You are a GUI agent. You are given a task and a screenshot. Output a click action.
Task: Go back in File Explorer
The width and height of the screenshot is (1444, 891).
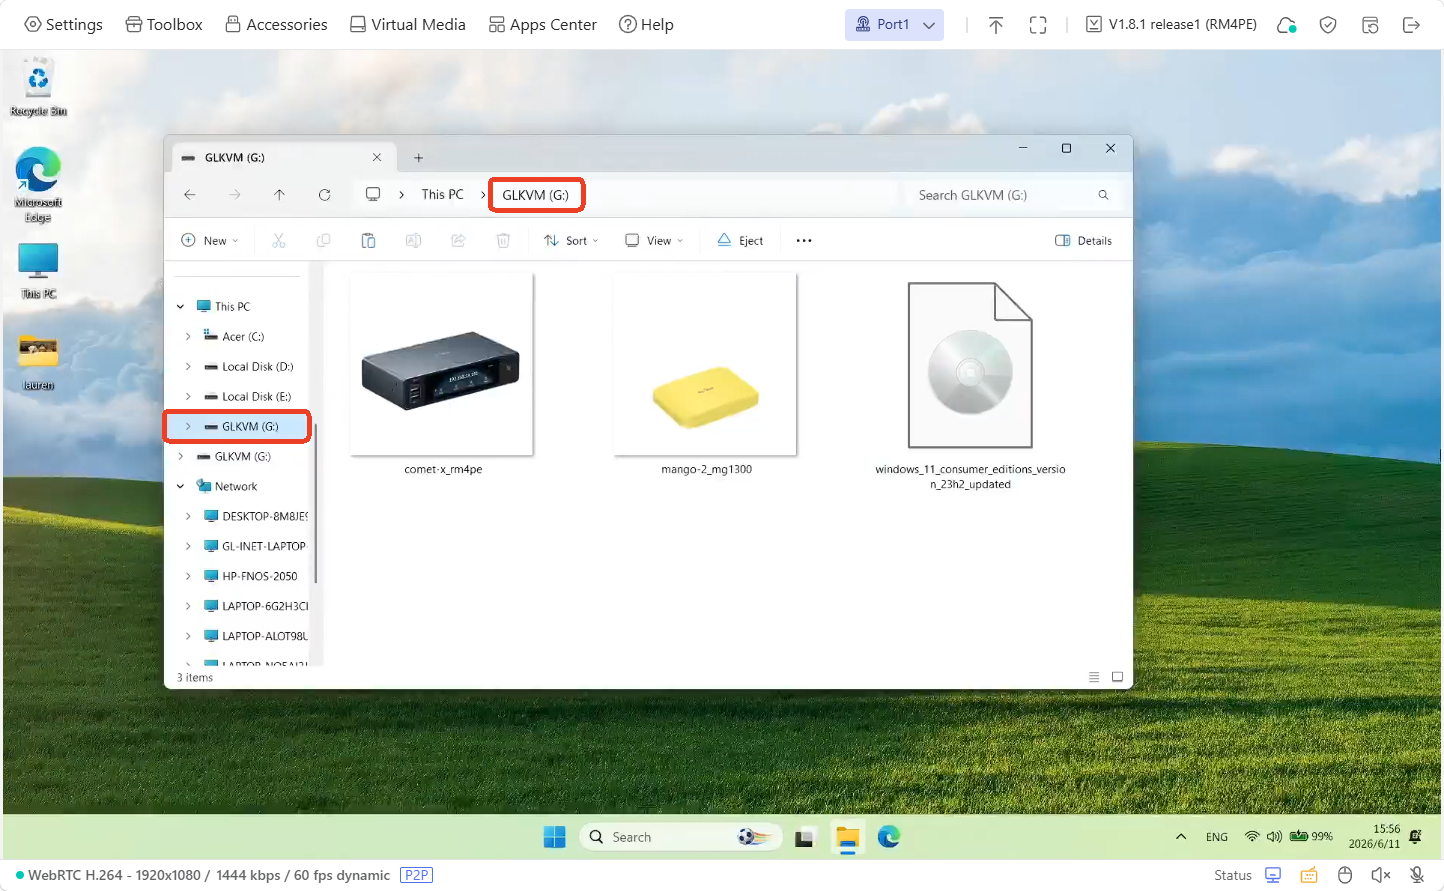pos(190,194)
